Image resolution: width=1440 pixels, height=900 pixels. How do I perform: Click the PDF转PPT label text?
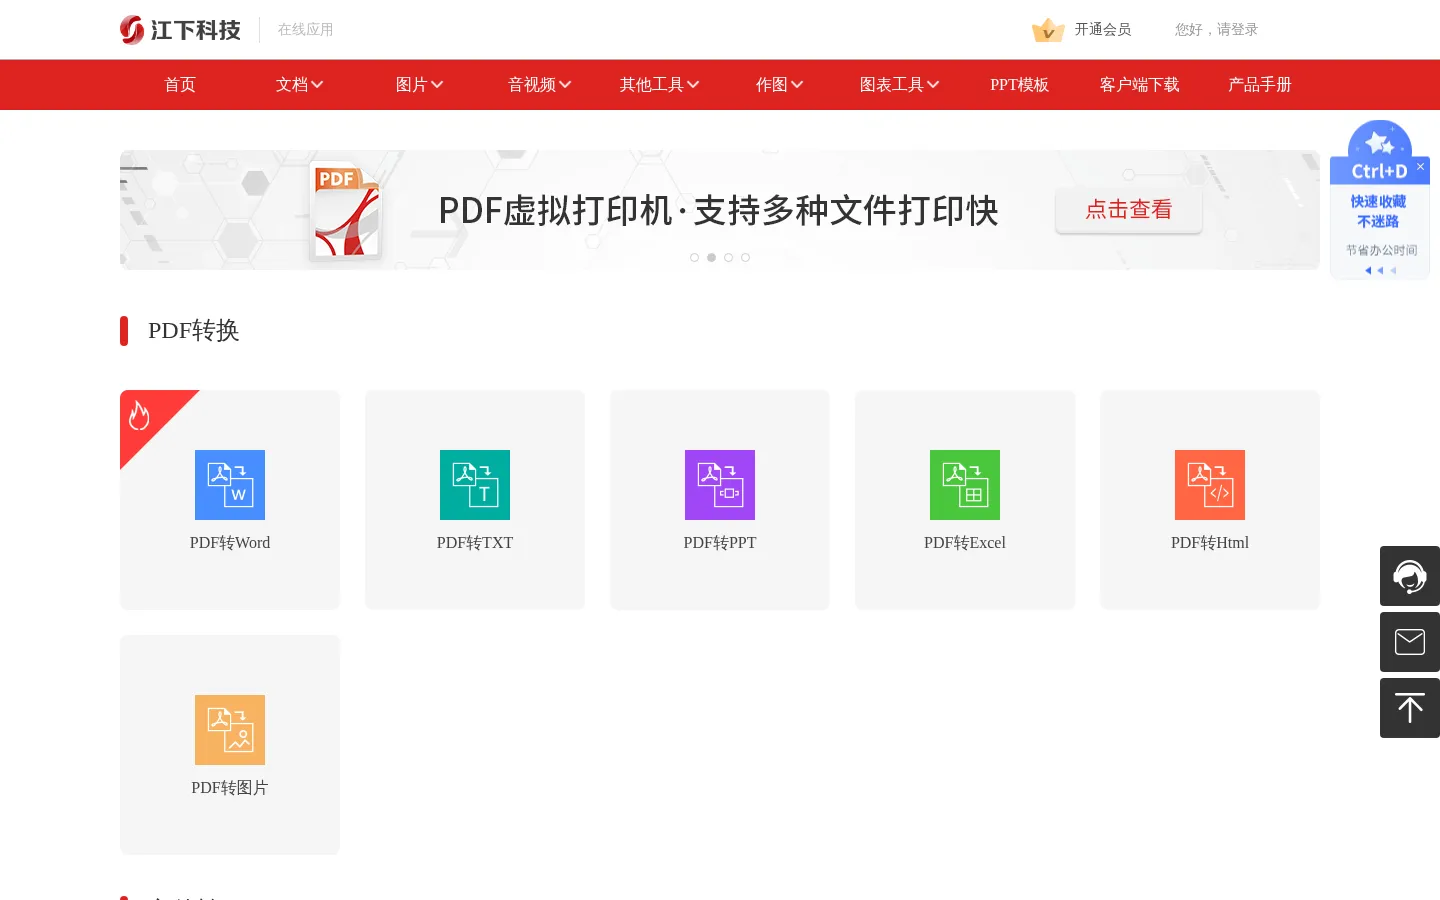point(720,543)
